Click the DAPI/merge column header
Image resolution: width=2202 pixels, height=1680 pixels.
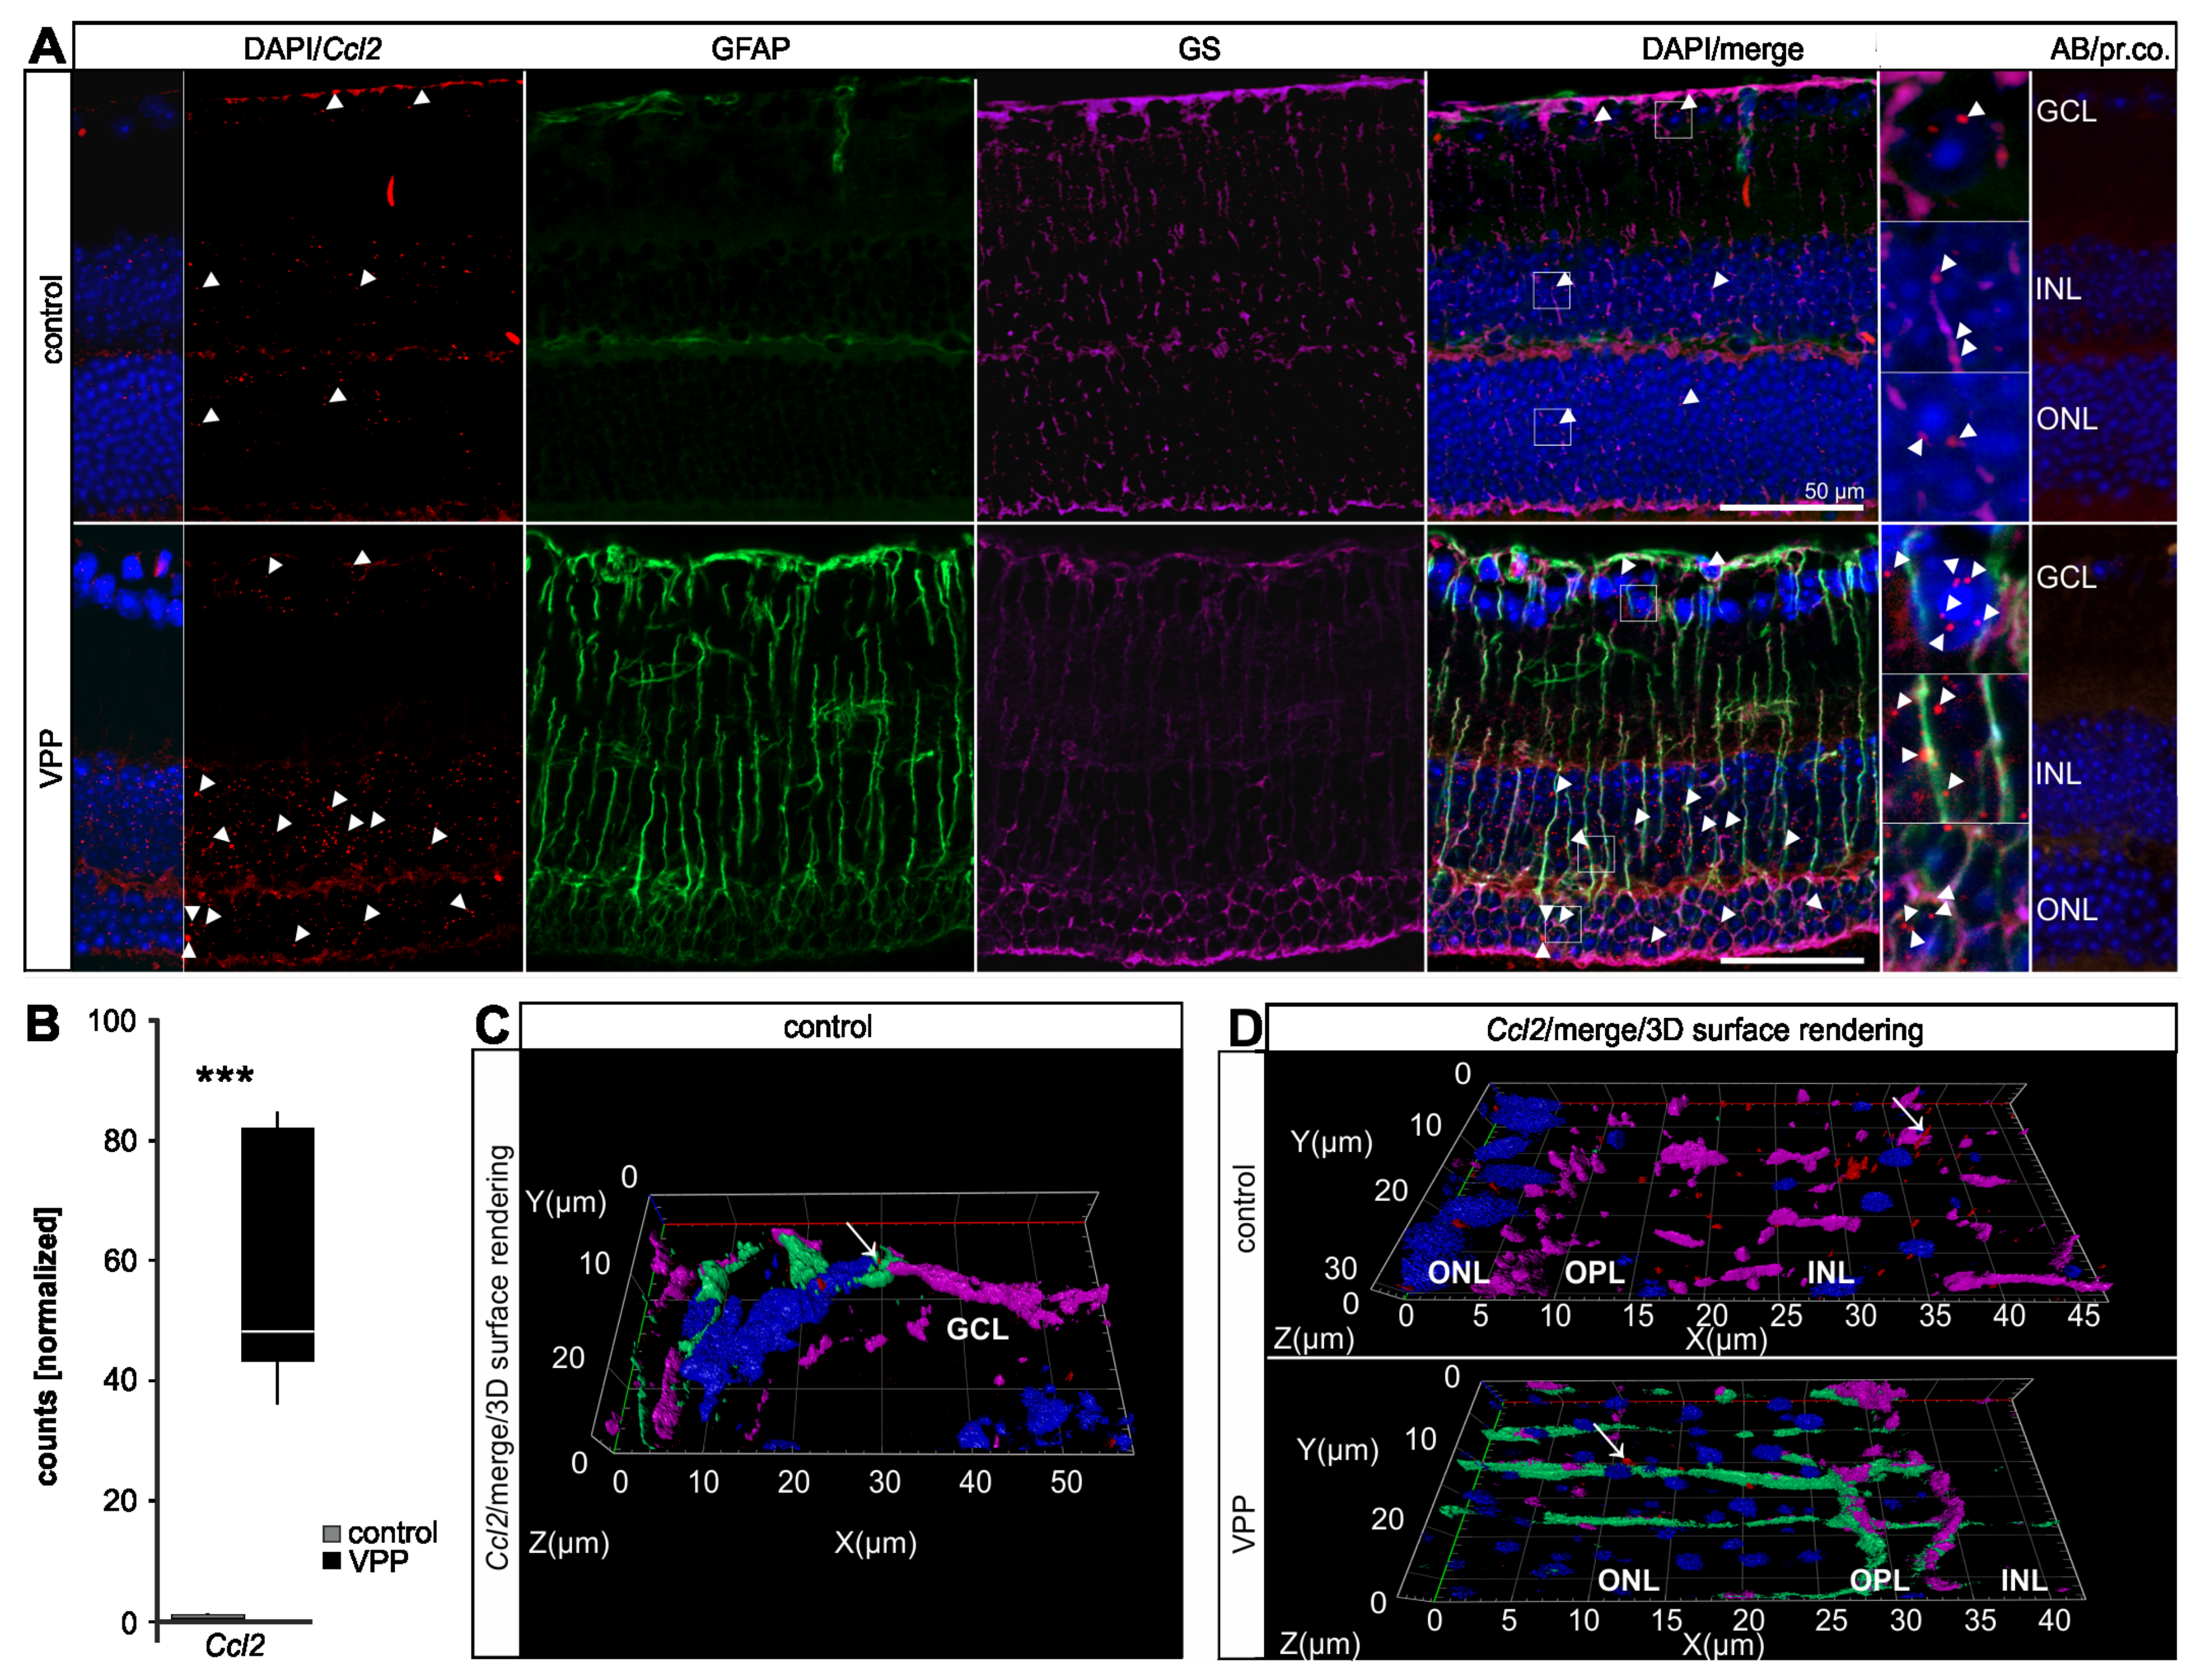(x=1722, y=49)
